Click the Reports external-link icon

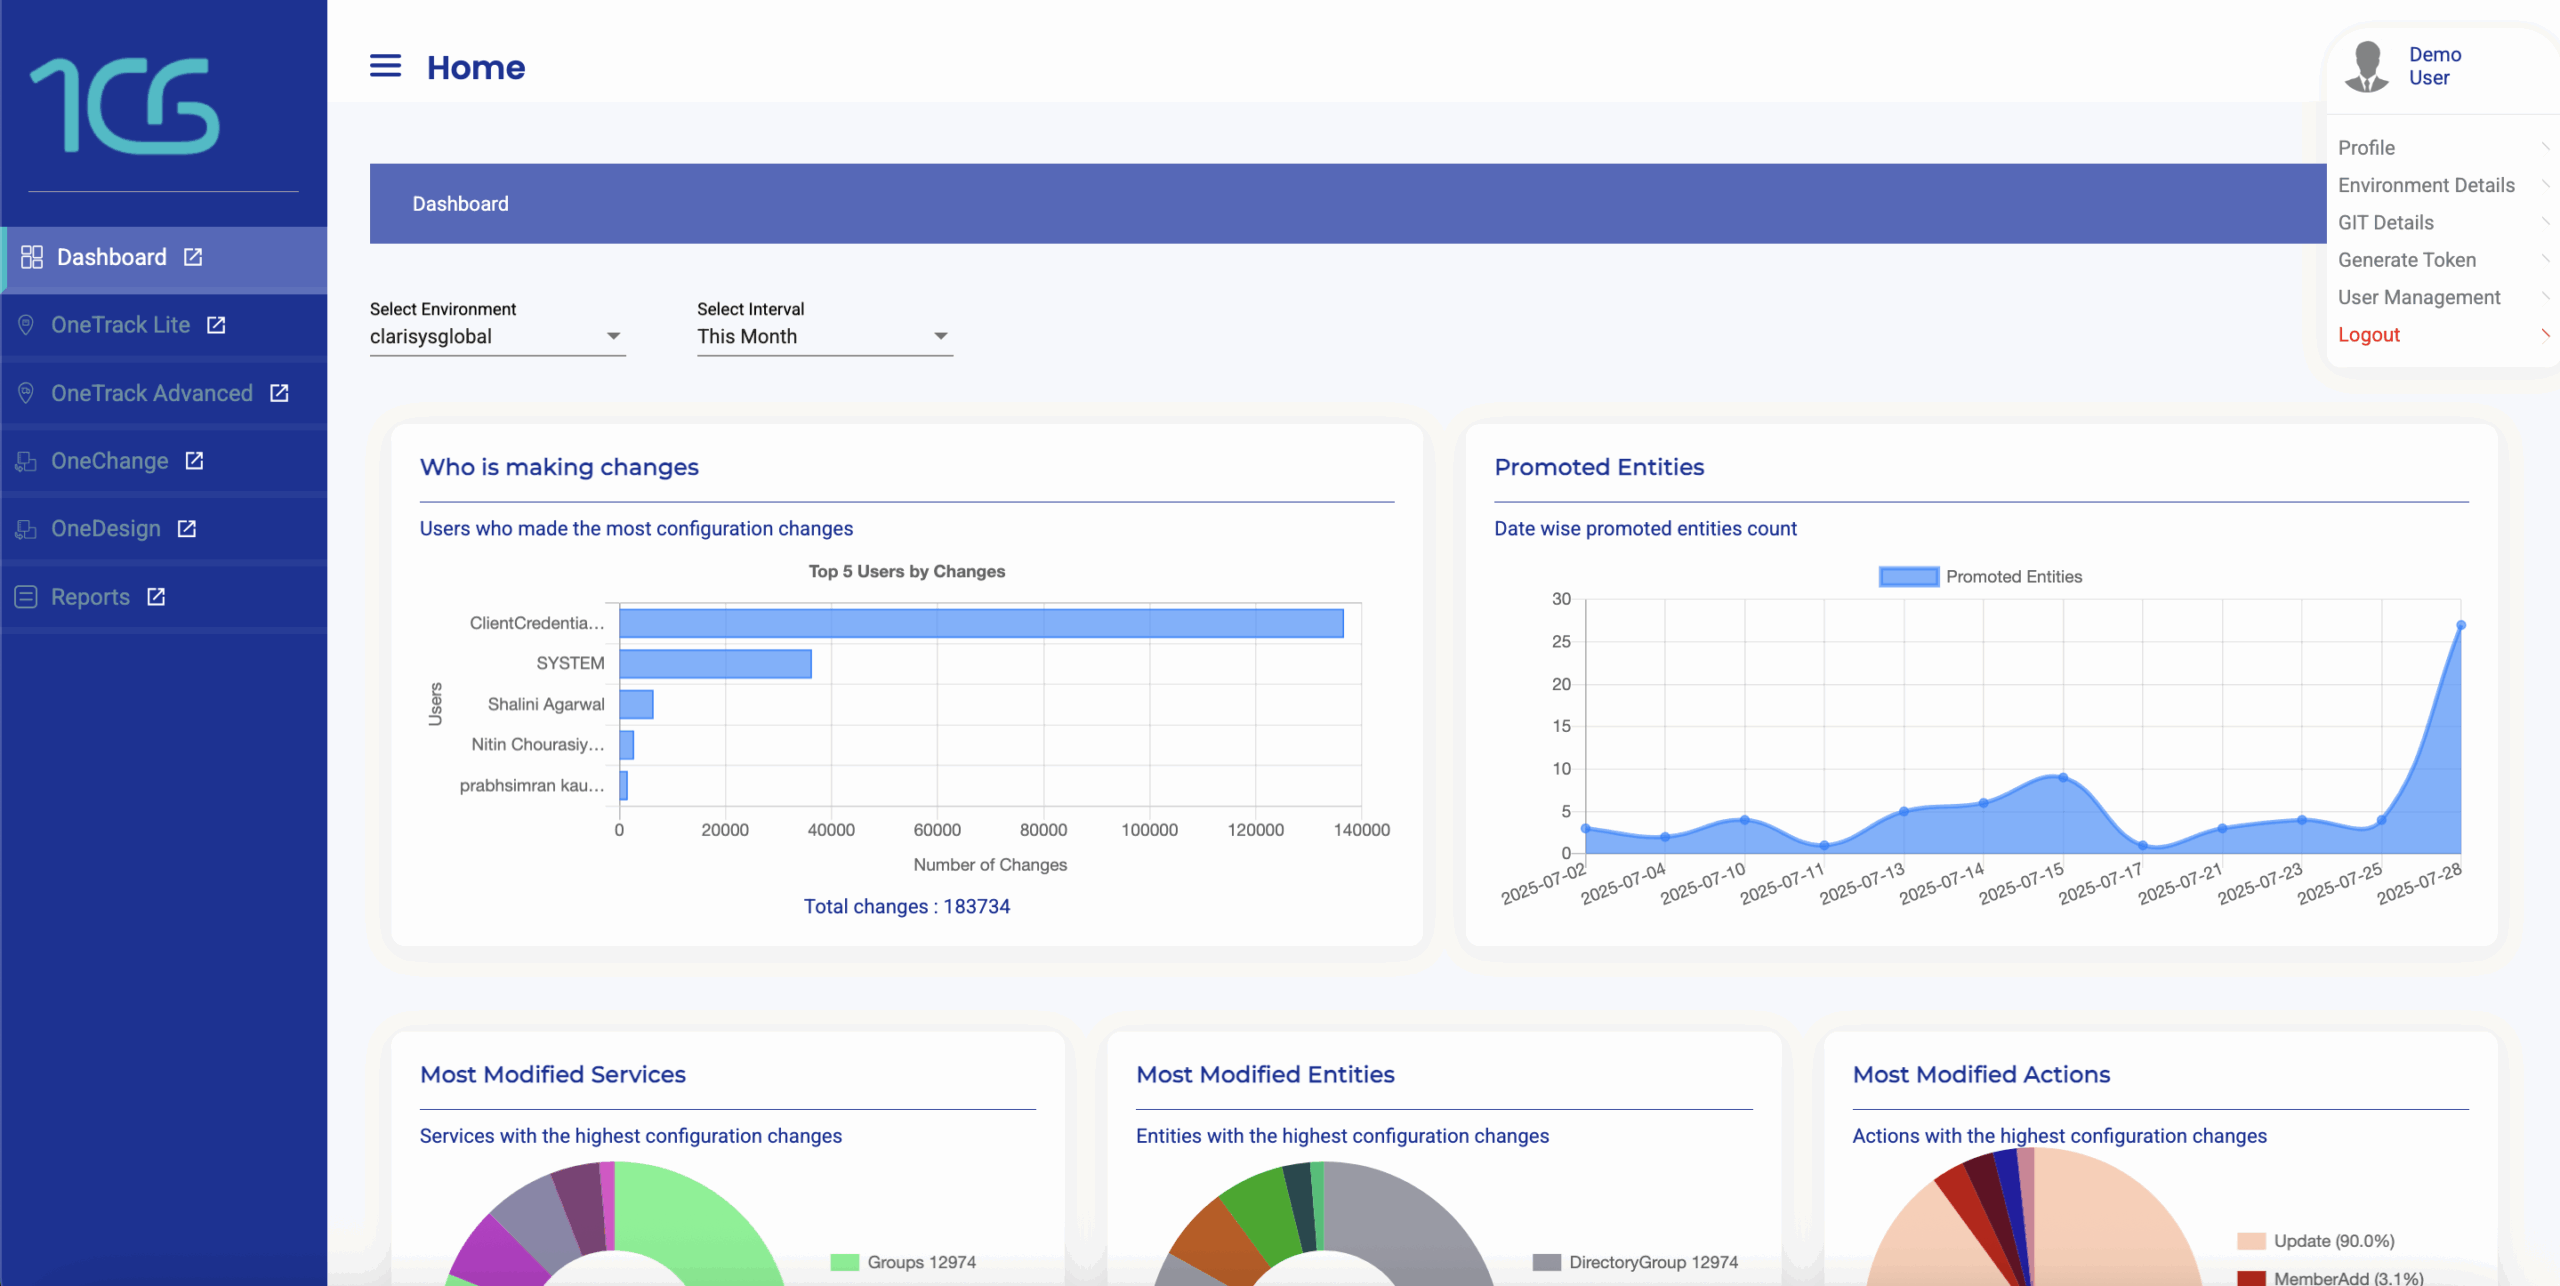click(156, 597)
